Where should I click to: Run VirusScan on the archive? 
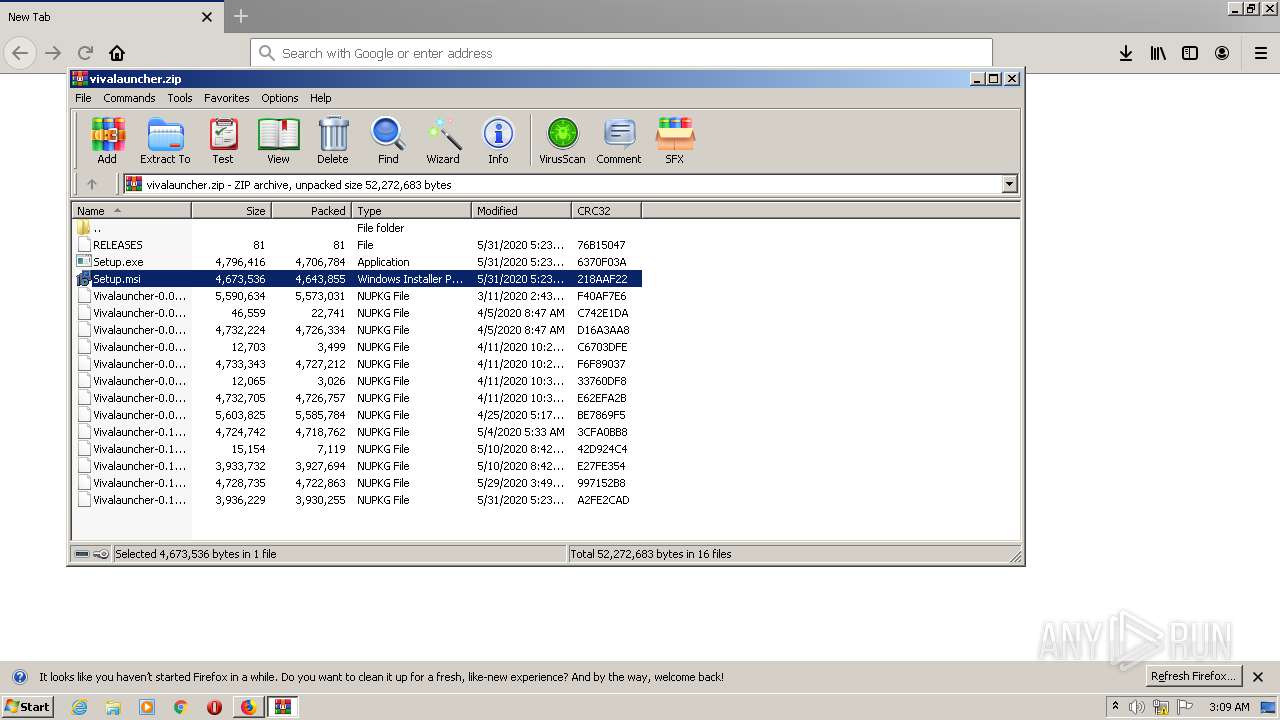pyautogui.click(x=562, y=140)
